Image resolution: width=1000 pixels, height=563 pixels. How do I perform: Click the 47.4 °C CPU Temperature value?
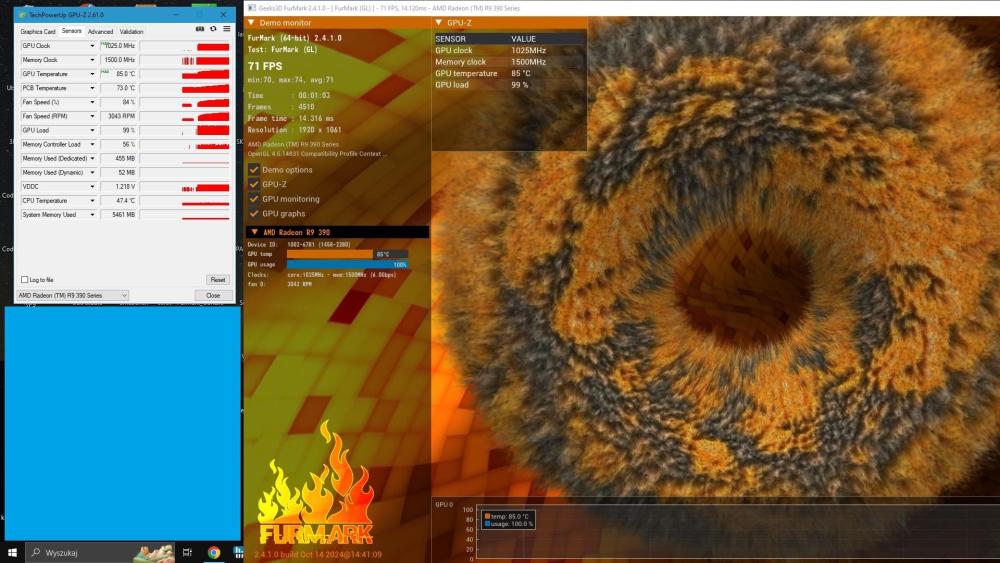tap(119, 200)
